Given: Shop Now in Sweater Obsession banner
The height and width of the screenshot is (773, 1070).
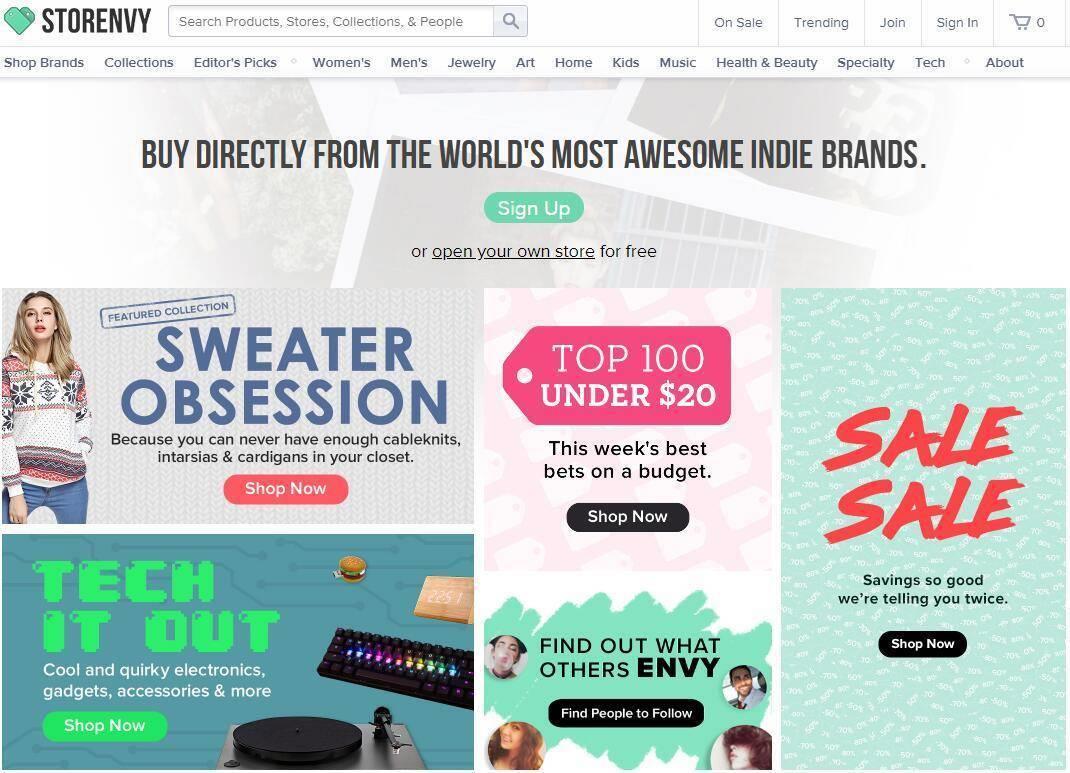Looking at the screenshot, I should tap(285, 488).
